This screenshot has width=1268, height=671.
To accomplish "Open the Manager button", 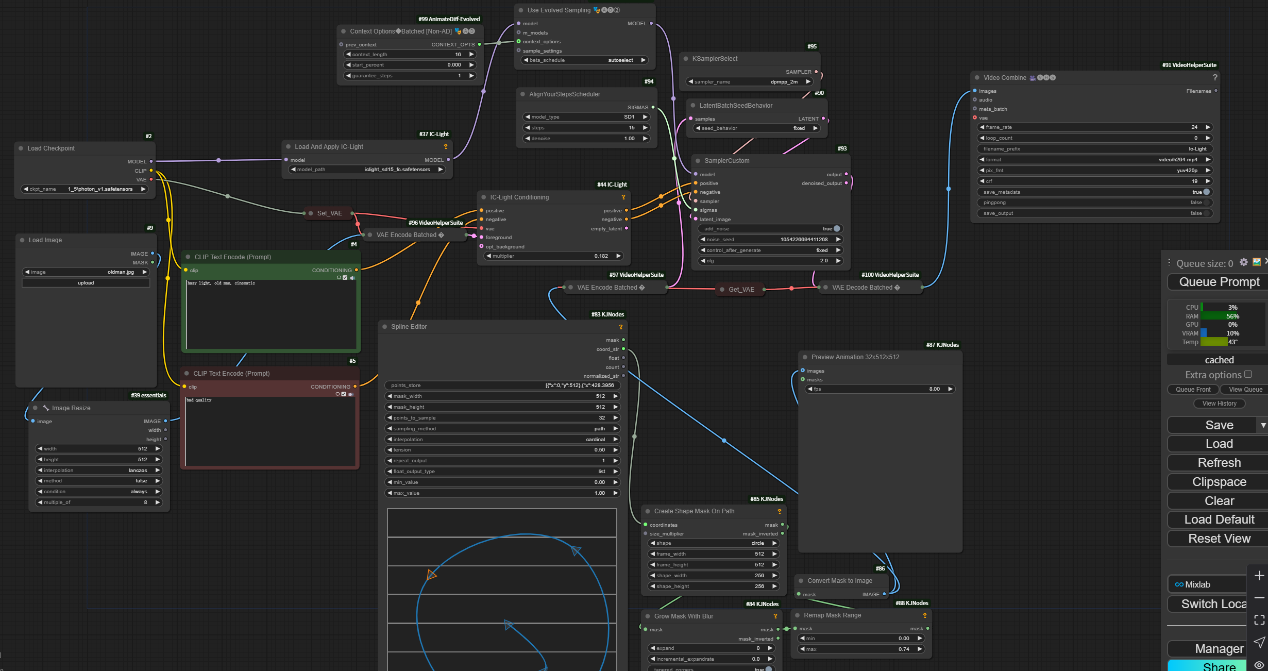I will [1219, 649].
